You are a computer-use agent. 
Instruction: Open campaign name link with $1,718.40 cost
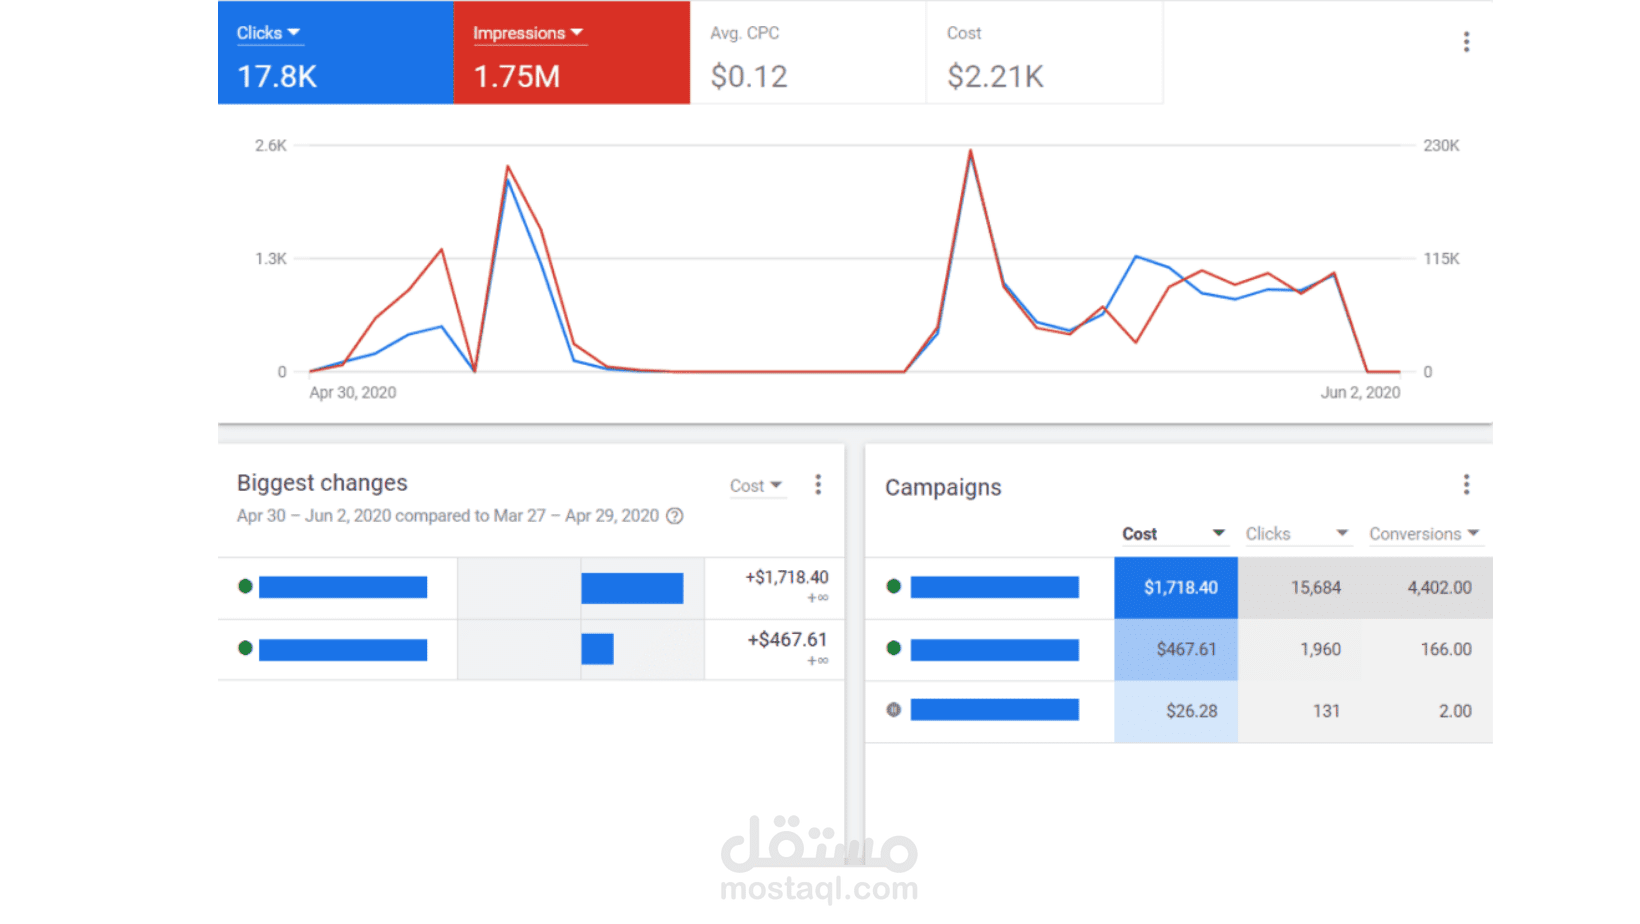[x=995, y=587]
